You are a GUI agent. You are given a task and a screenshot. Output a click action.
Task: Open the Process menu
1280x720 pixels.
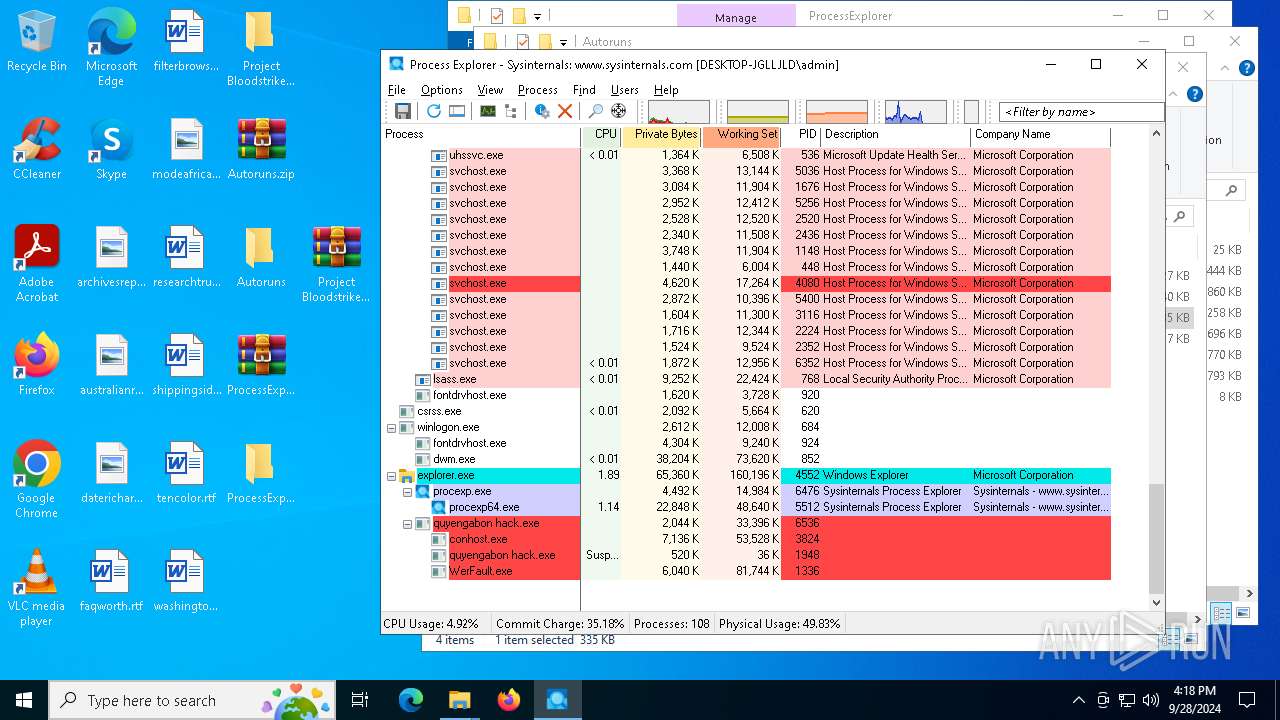[x=538, y=89]
